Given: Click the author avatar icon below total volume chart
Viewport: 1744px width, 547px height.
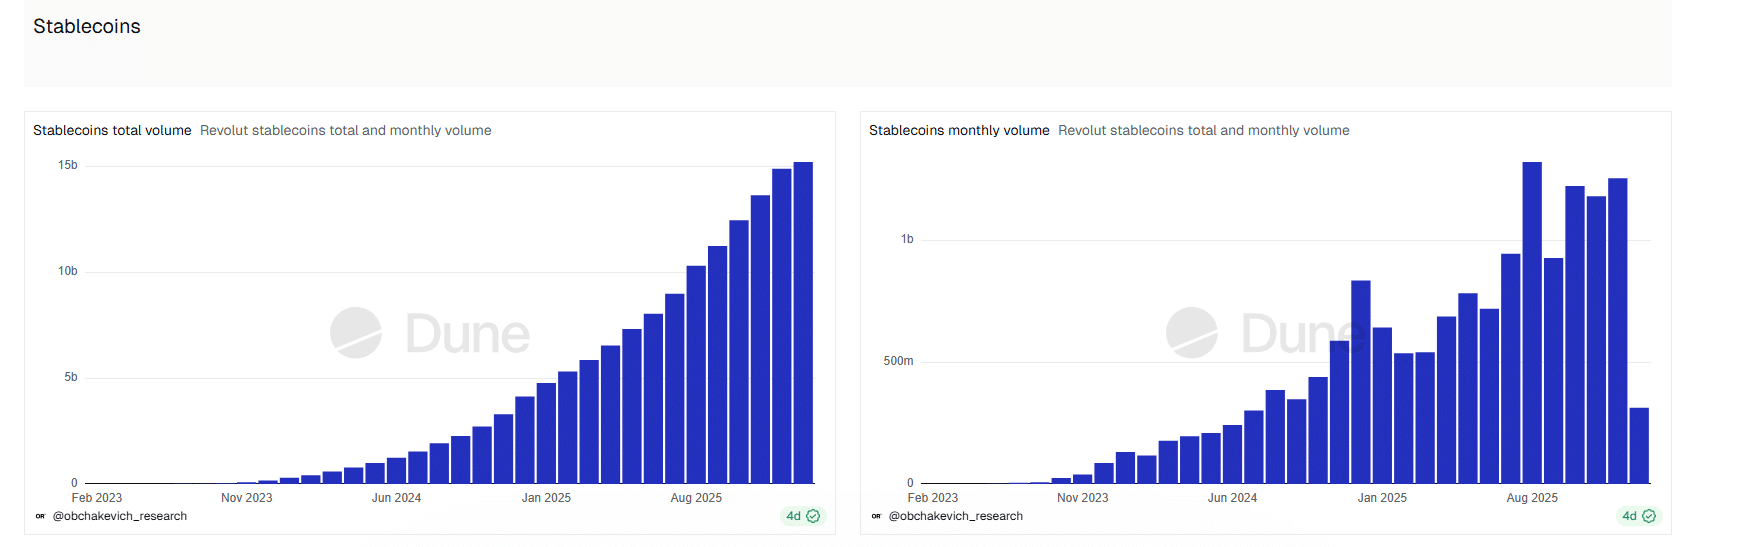Looking at the screenshot, I should click(x=40, y=517).
